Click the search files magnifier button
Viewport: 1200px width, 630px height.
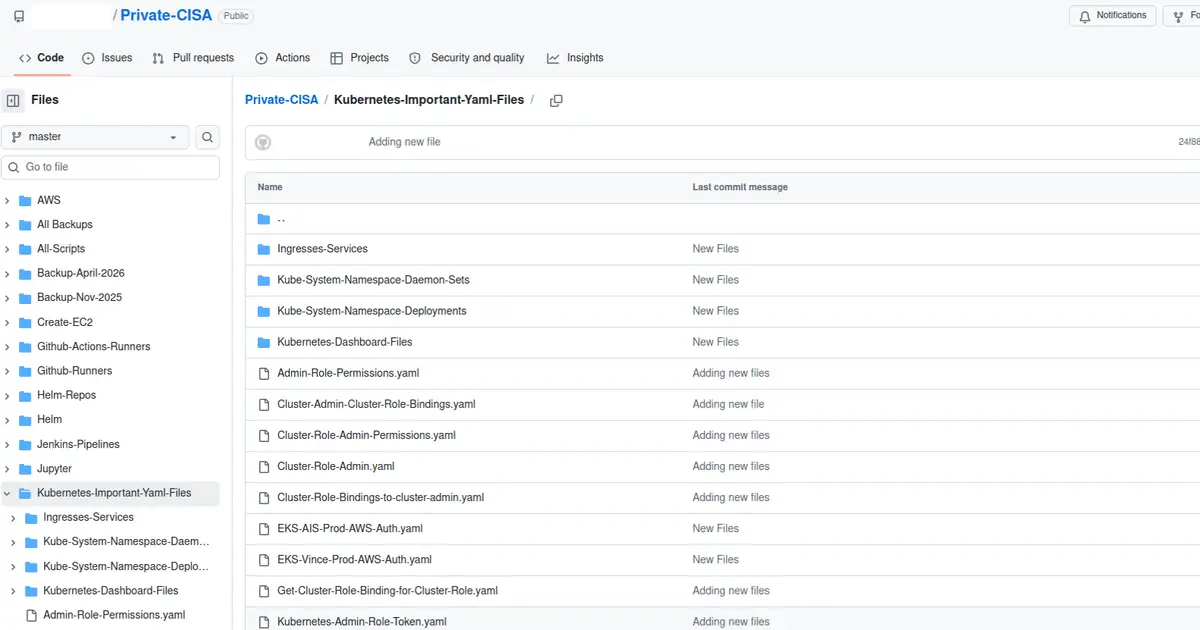207,137
